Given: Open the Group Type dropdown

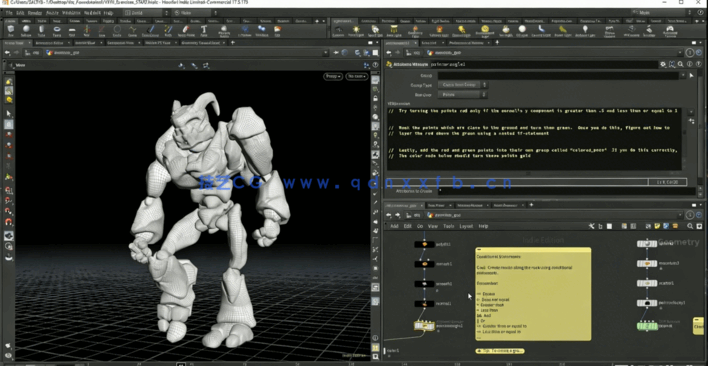Looking at the screenshot, I should [463, 85].
